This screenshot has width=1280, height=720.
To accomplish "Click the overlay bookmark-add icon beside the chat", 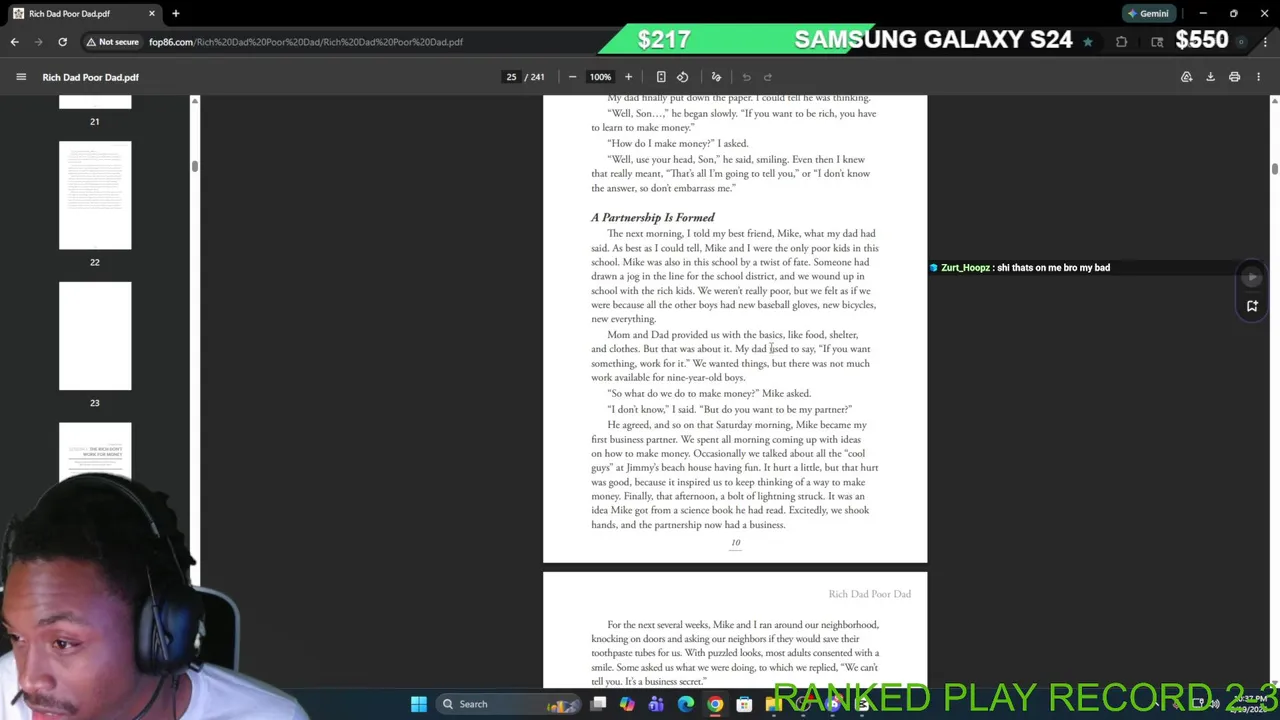I will (1251, 307).
